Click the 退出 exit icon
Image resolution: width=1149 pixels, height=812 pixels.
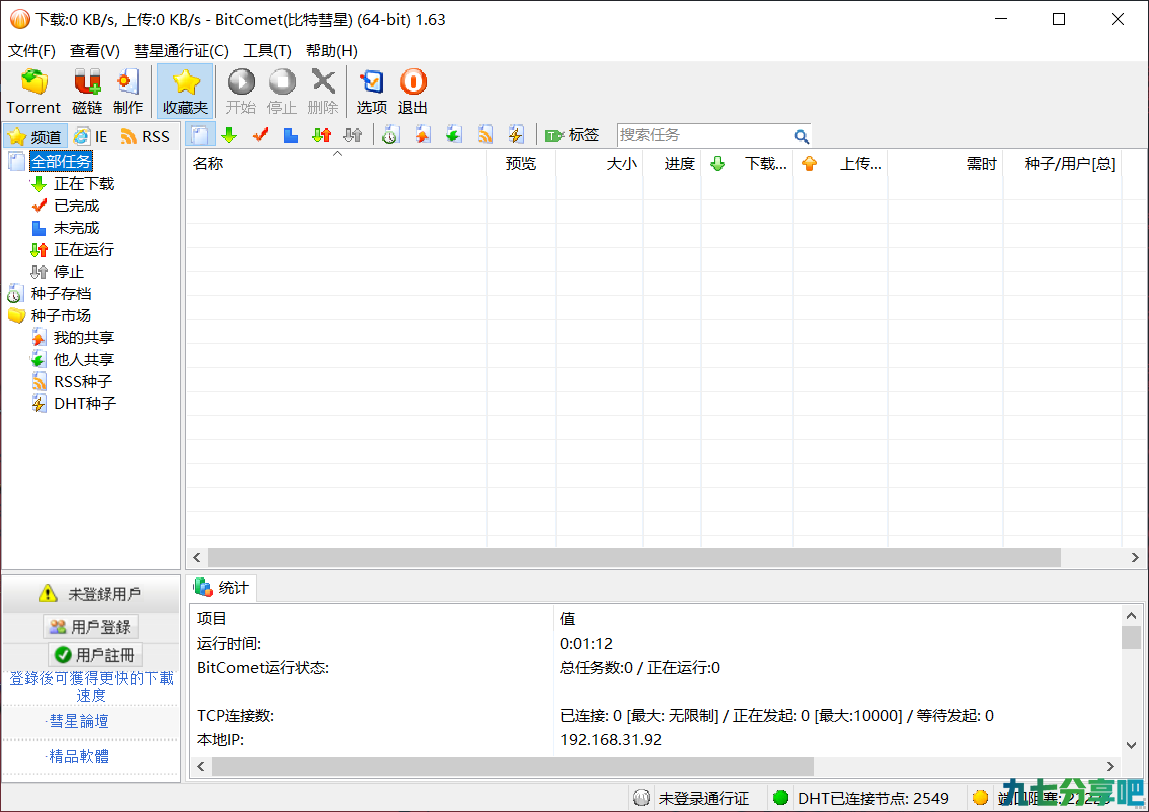pos(413,91)
